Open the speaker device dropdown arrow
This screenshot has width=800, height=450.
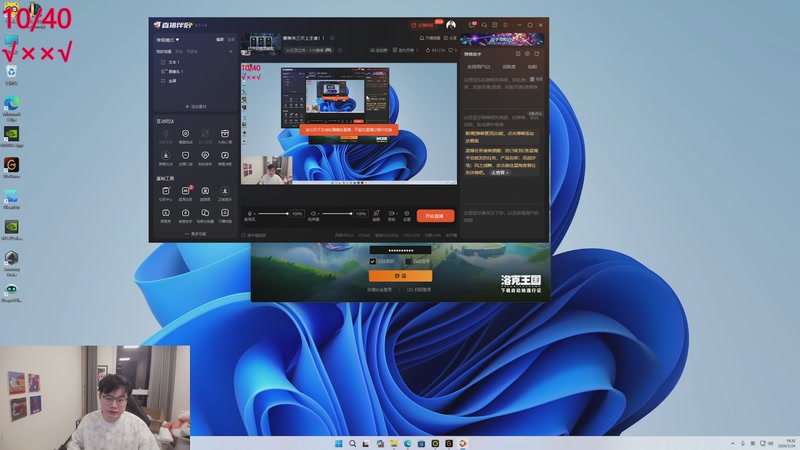318,214
